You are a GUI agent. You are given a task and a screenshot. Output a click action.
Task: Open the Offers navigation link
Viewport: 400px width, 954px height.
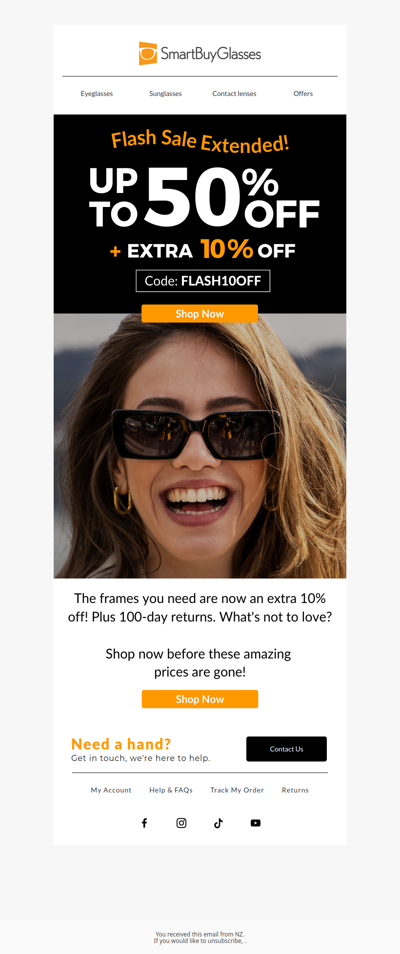(303, 94)
